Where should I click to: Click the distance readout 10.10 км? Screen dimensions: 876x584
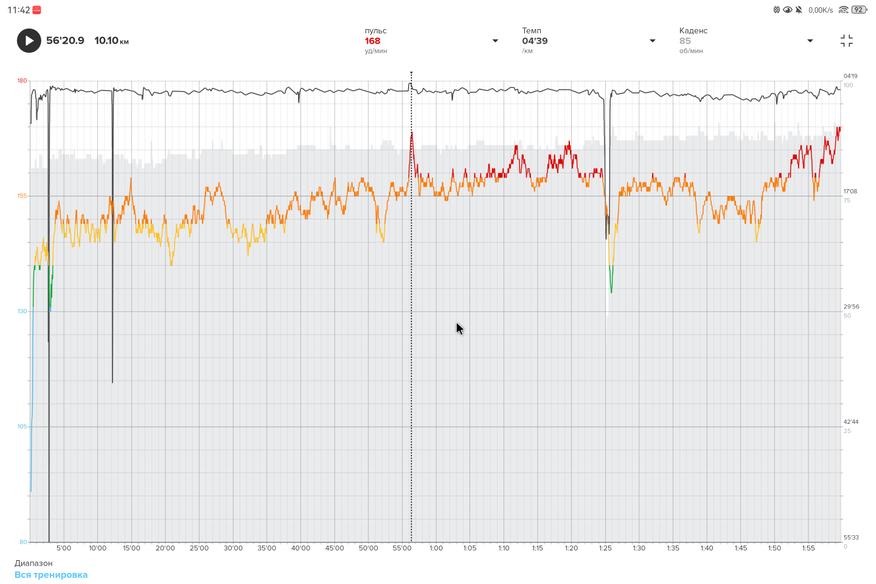[111, 40]
